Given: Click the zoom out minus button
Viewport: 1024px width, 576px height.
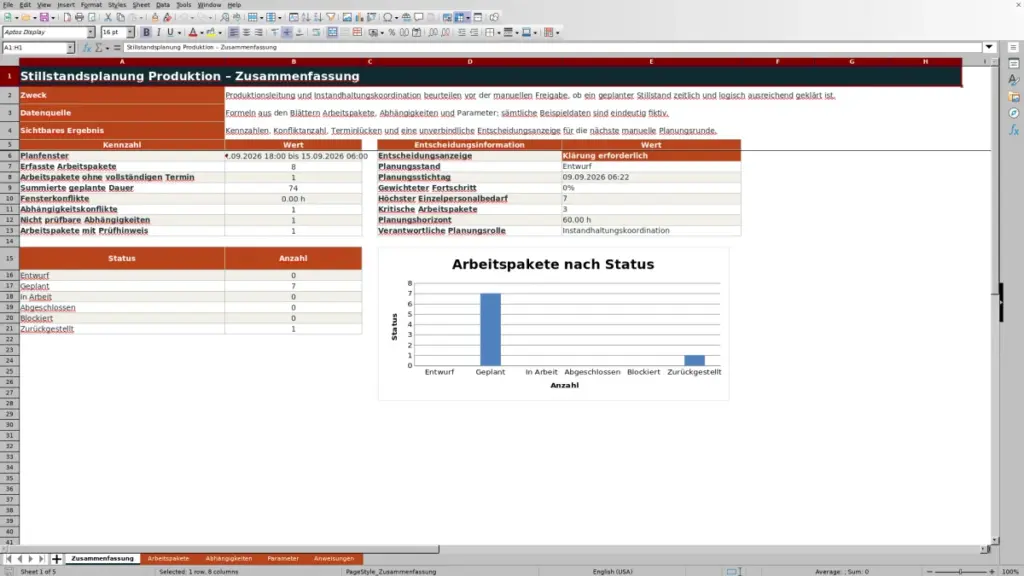Looking at the screenshot, I should (x=929, y=571).
